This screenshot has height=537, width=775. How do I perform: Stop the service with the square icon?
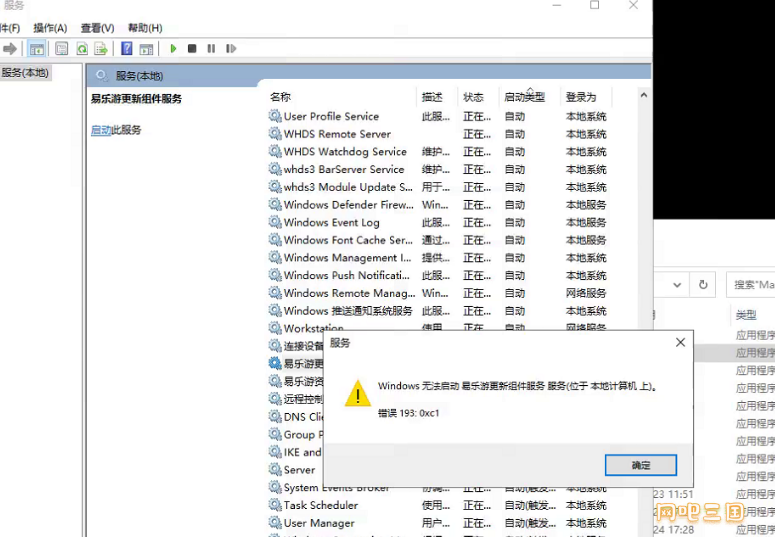pyautogui.click(x=192, y=48)
